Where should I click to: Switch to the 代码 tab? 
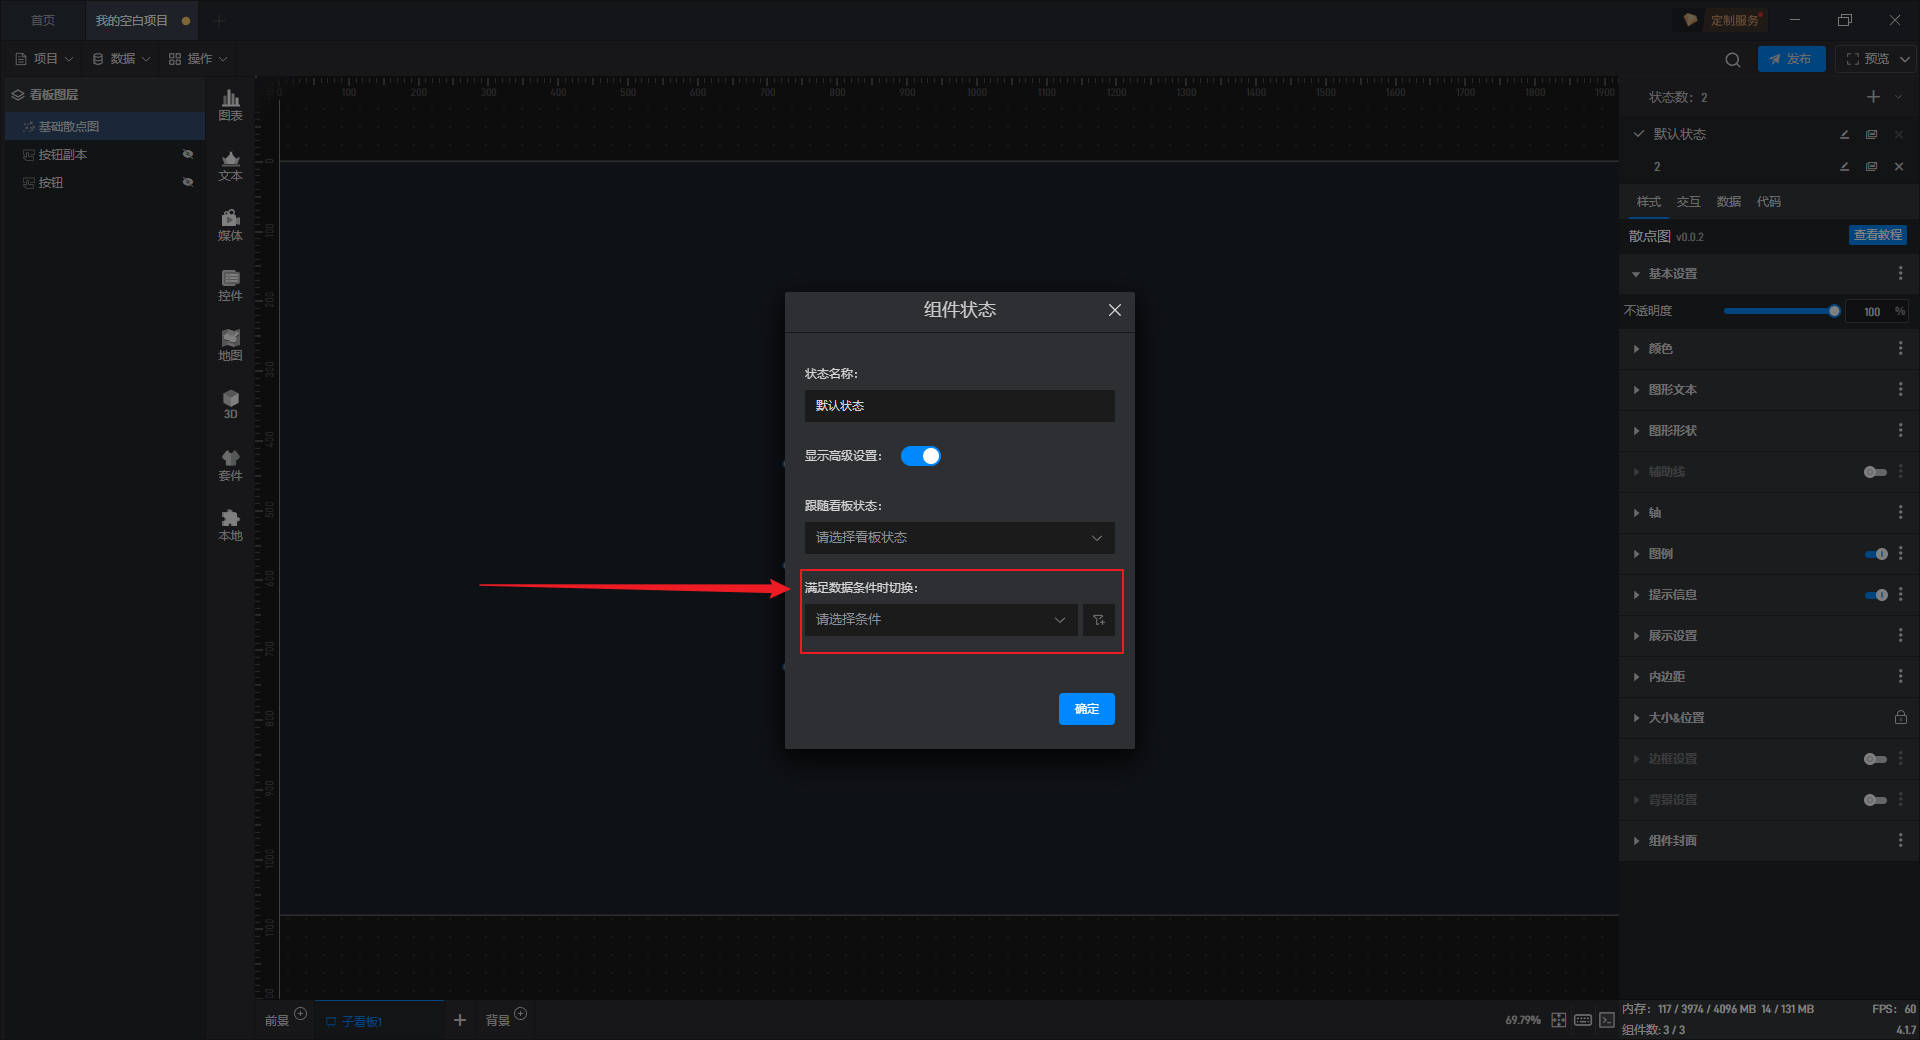[x=1768, y=202]
